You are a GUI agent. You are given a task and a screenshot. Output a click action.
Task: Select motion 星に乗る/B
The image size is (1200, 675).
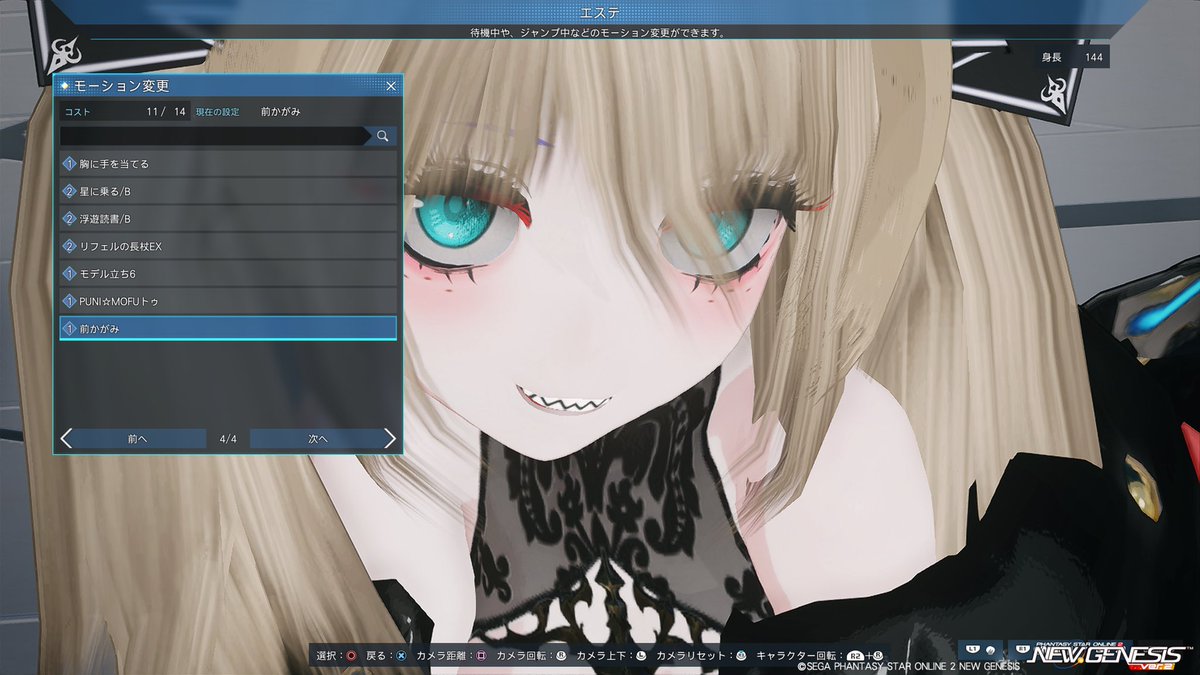228,191
